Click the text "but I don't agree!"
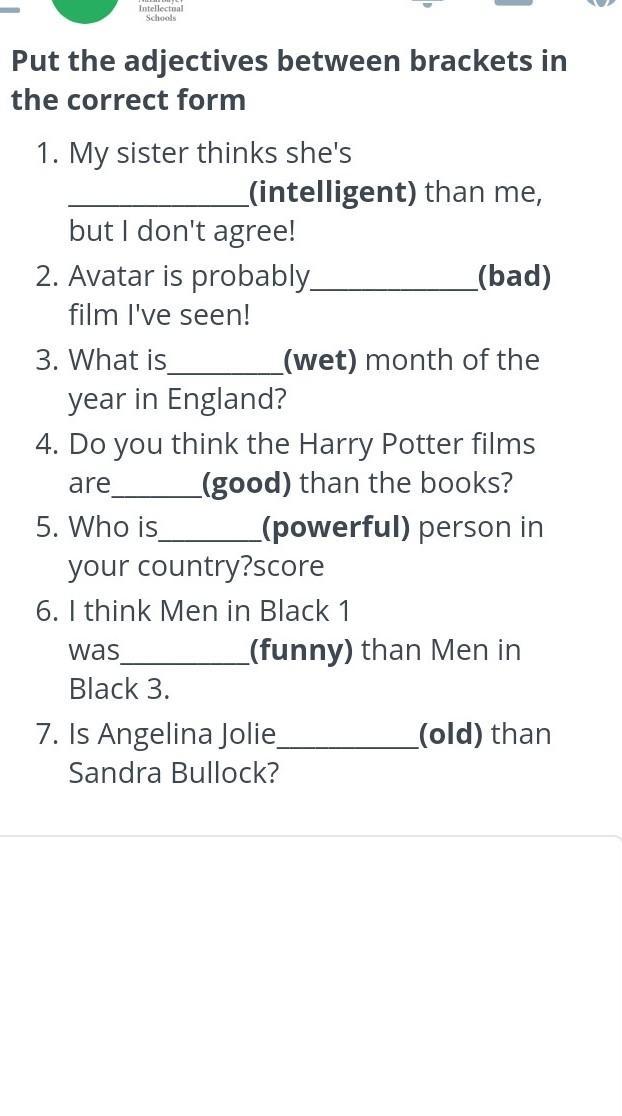Image resolution: width=622 pixels, height=1116 pixels. click(182, 231)
